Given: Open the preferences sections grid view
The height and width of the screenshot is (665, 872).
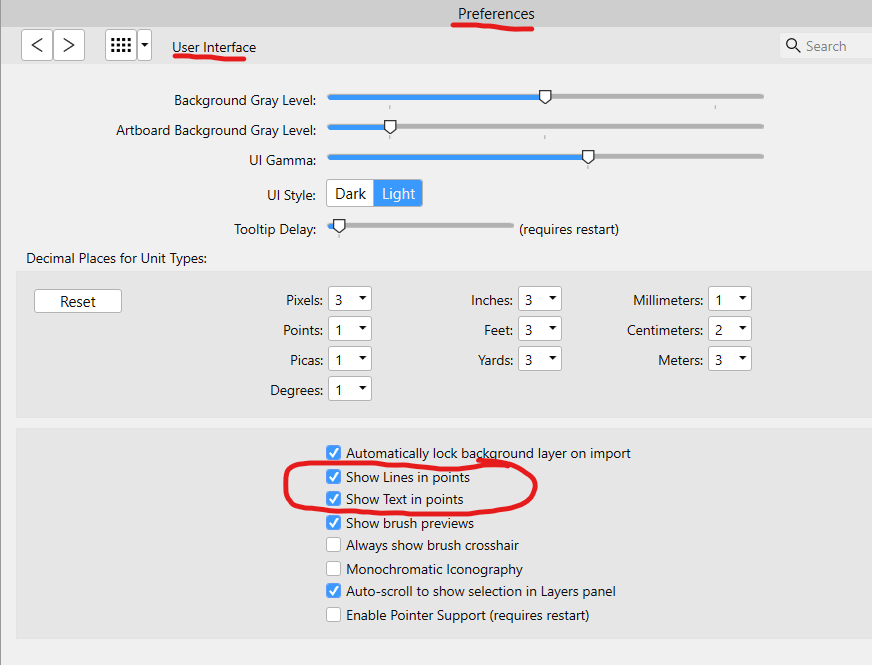Looking at the screenshot, I should [120, 45].
